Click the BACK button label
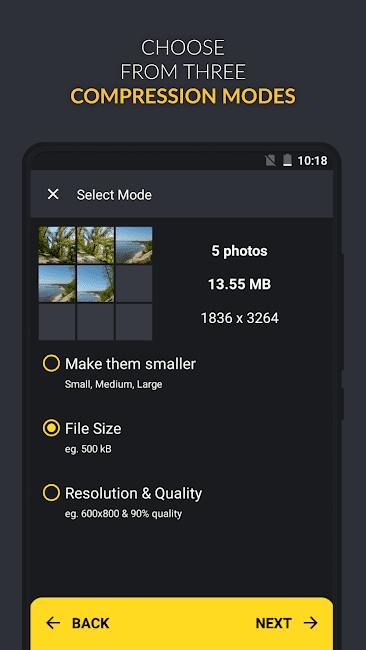This screenshot has width=366, height=650. point(90,623)
